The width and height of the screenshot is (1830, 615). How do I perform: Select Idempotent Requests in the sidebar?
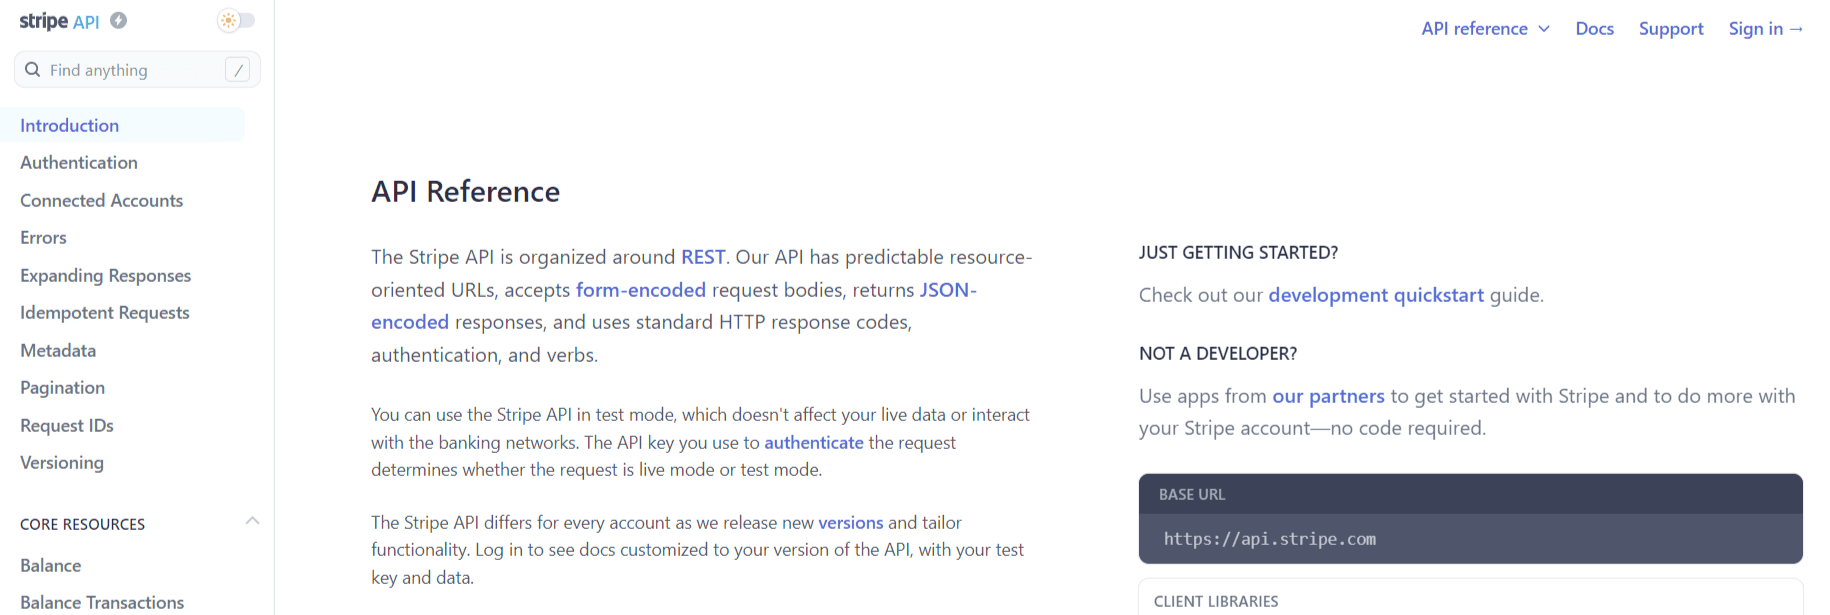pyautogui.click(x=104, y=312)
